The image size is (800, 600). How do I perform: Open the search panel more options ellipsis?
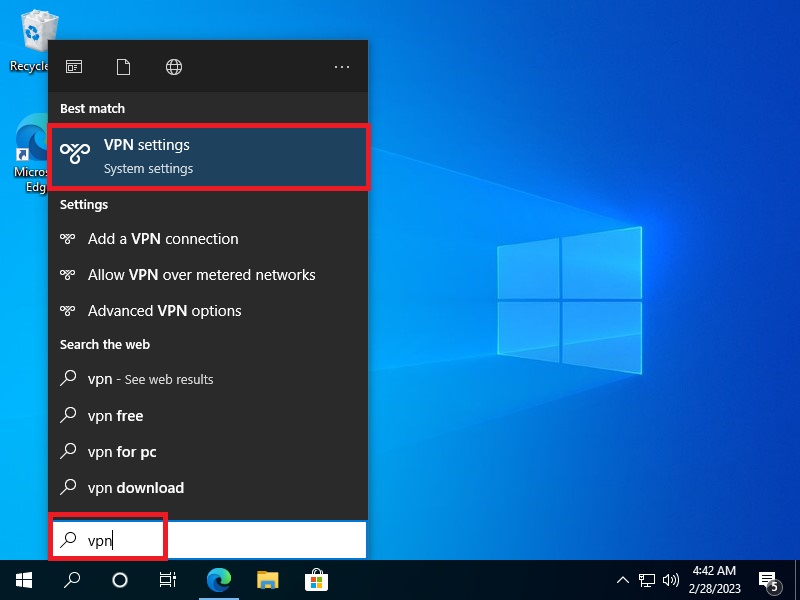pyautogui.click(x=342, y=67)
